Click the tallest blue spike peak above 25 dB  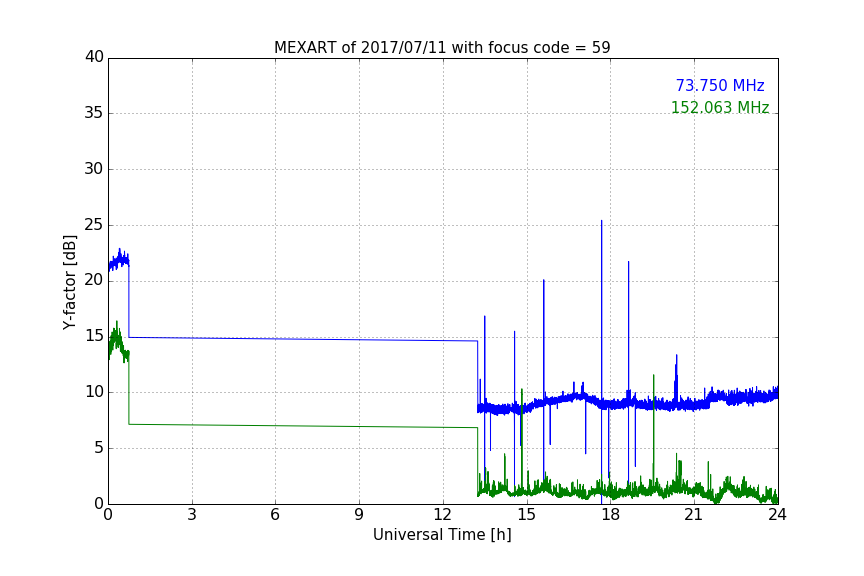tap(601, 222)
